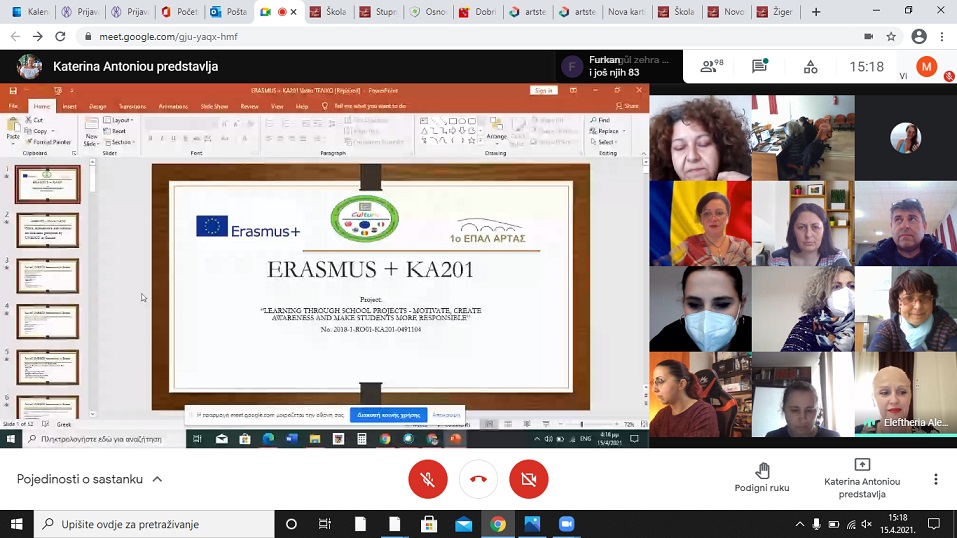Click the blue Διακοπή κοινής χρήσης button
The width and height of the screenshot is (957, 538).
coord(389,415)
